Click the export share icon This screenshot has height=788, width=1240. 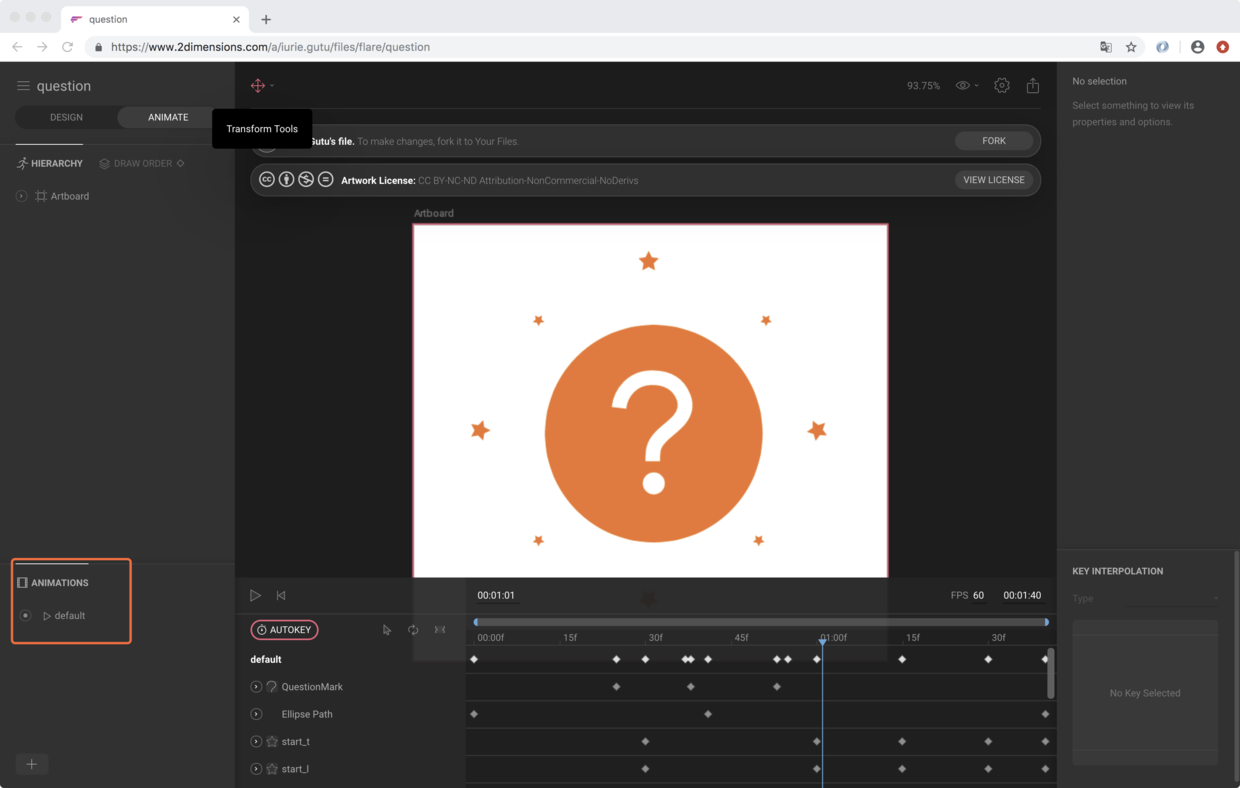(1033, 86)
